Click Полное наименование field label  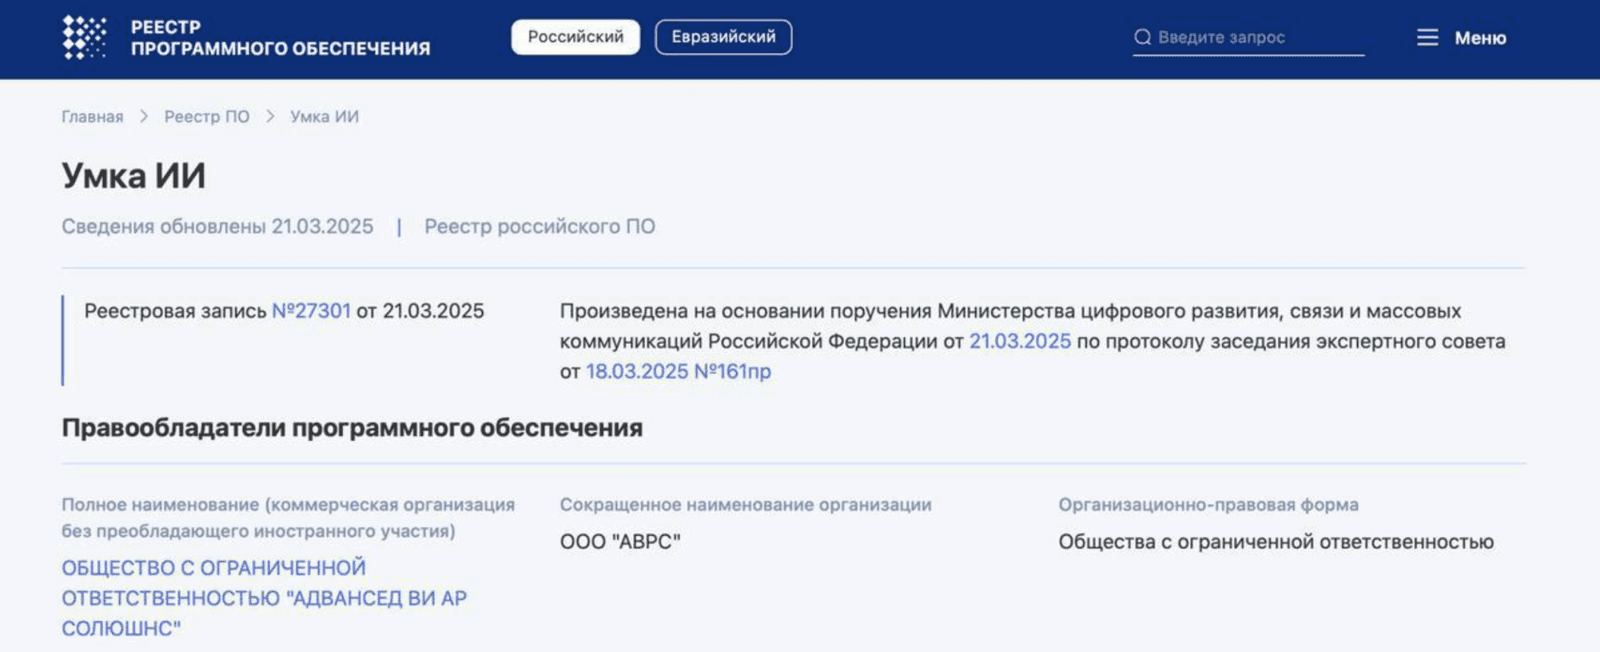pos(288,518)
